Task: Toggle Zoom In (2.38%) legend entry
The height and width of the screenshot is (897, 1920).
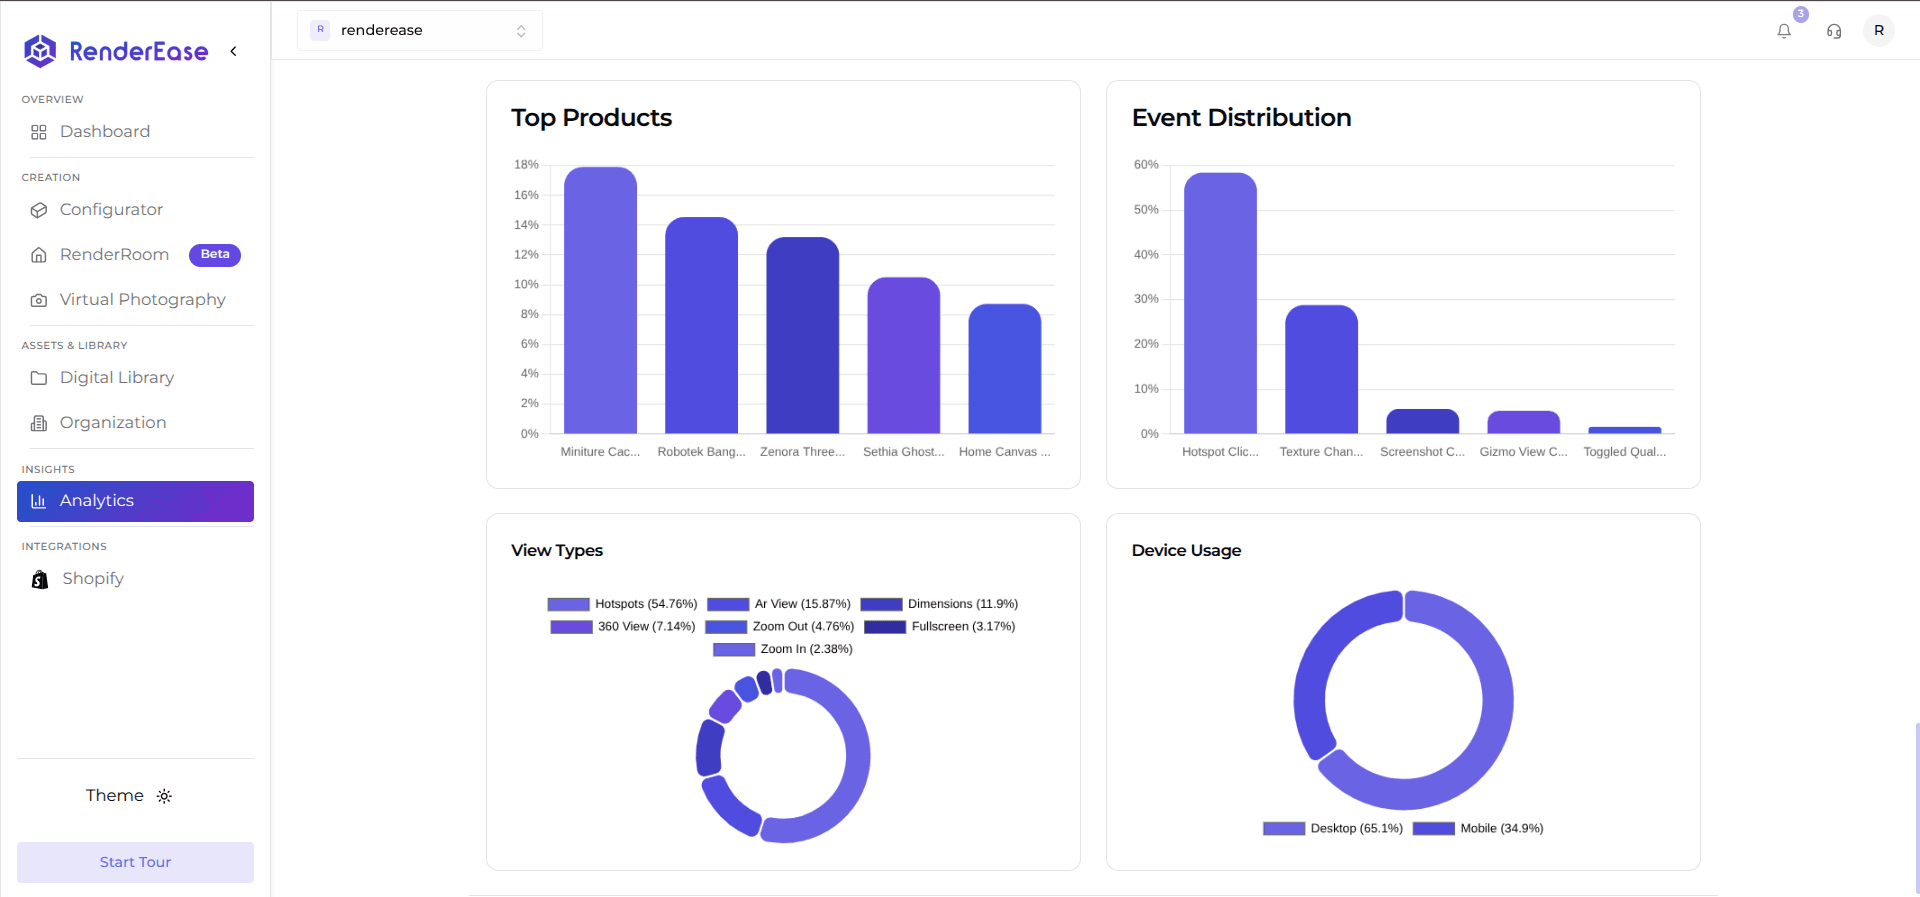Action: tap(783, 650)
